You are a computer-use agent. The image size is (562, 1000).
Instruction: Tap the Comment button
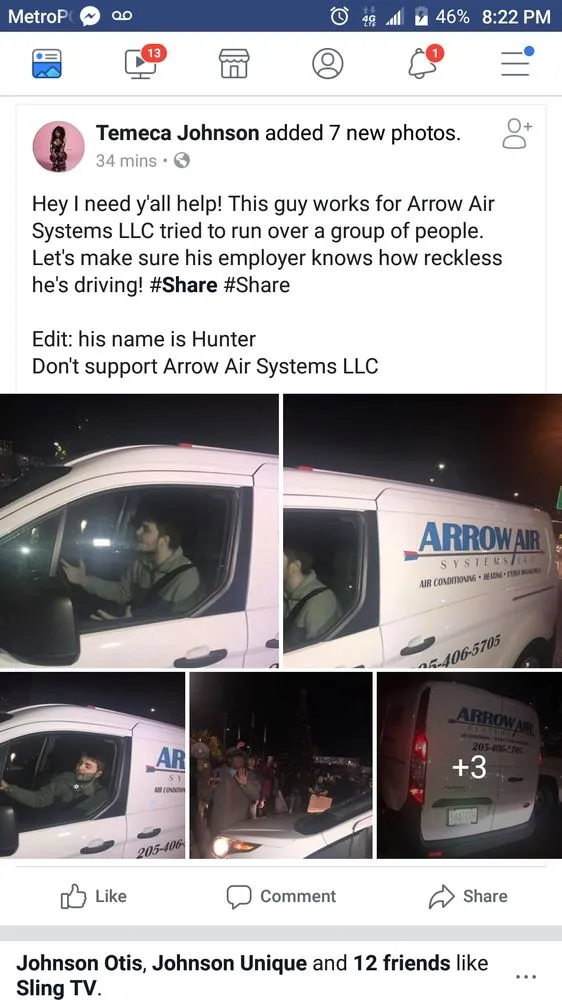[281, 896]
